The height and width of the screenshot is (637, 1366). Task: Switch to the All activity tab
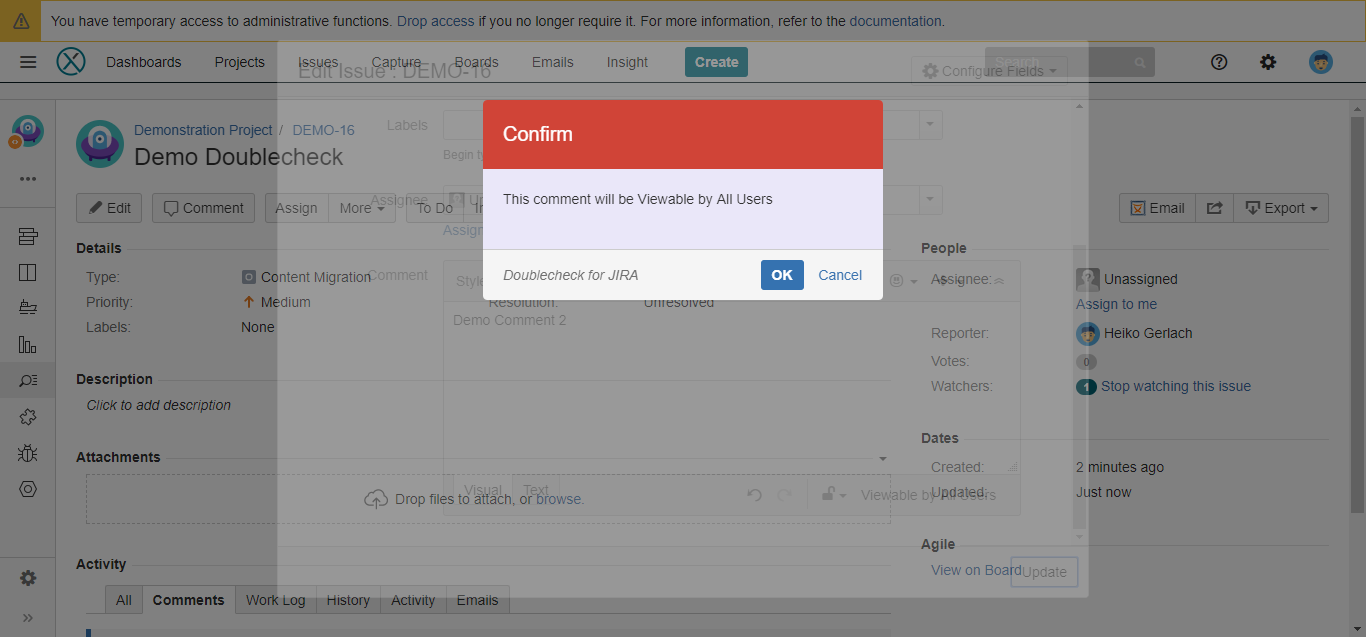pyautogui.click(x=124, y=600)
